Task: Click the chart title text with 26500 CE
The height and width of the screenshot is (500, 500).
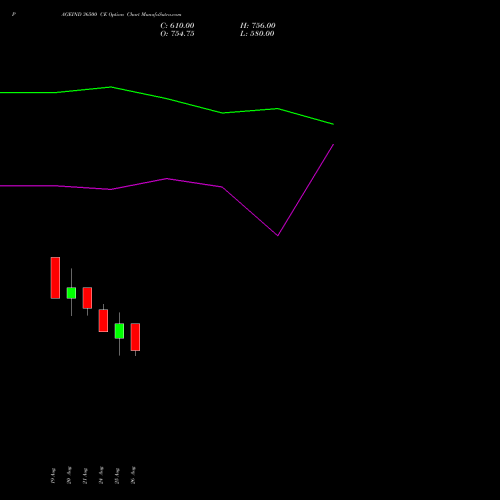Action: click(121, 14)
